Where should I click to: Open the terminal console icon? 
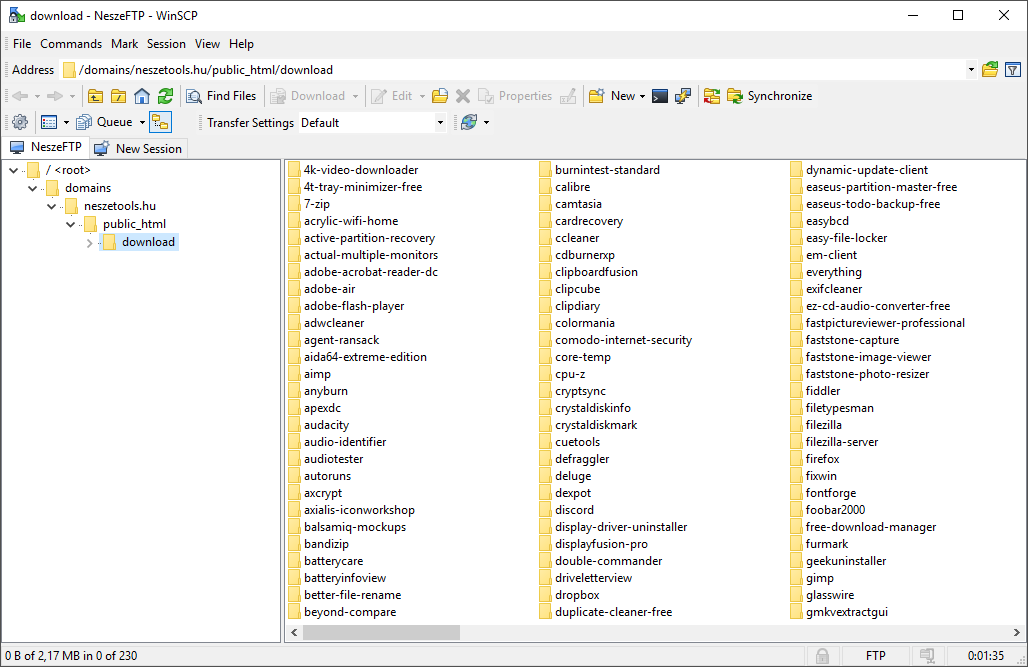click(x=660, y=96)
